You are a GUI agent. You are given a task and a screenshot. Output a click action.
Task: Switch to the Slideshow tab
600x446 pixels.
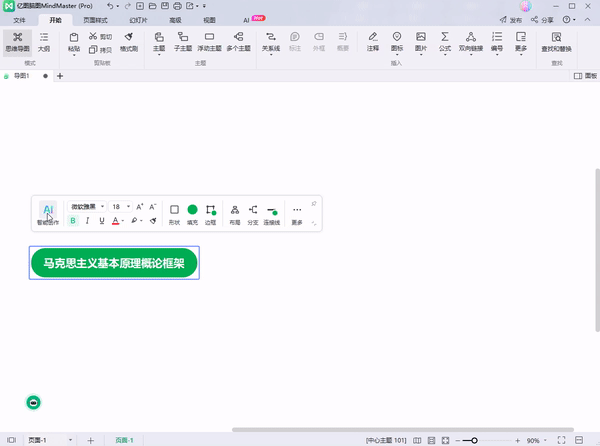pyautogui.click(x=138, y=20)
